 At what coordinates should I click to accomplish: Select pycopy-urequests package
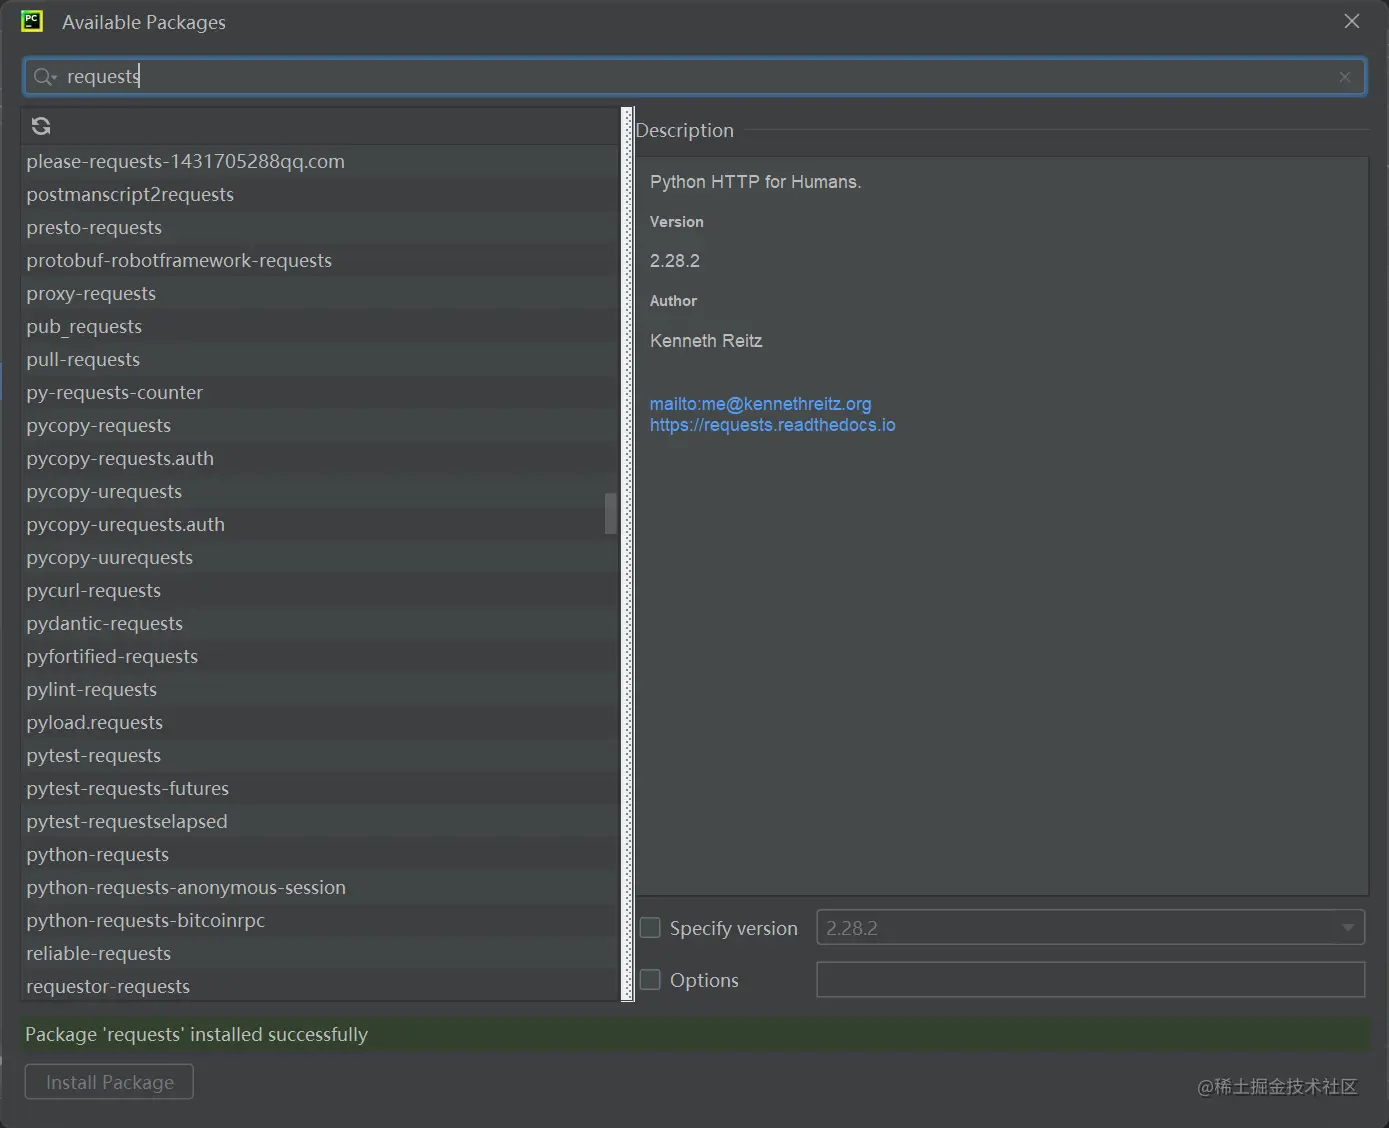[x=313, y=491]
